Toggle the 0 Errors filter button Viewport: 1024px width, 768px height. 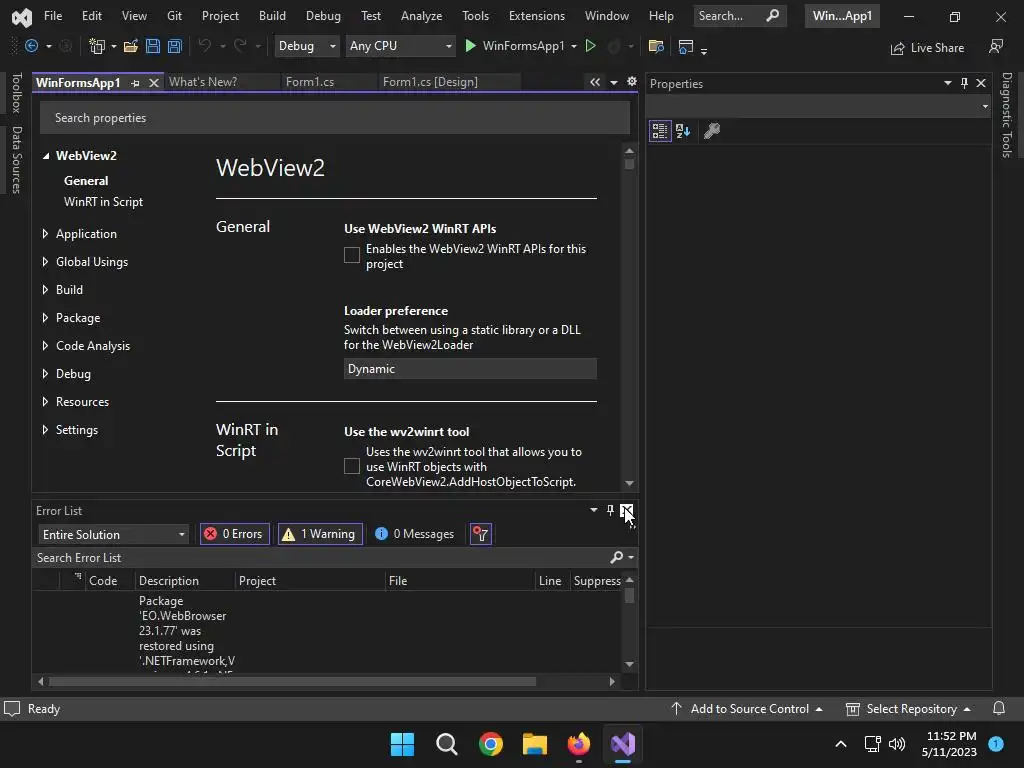(234, 534)
